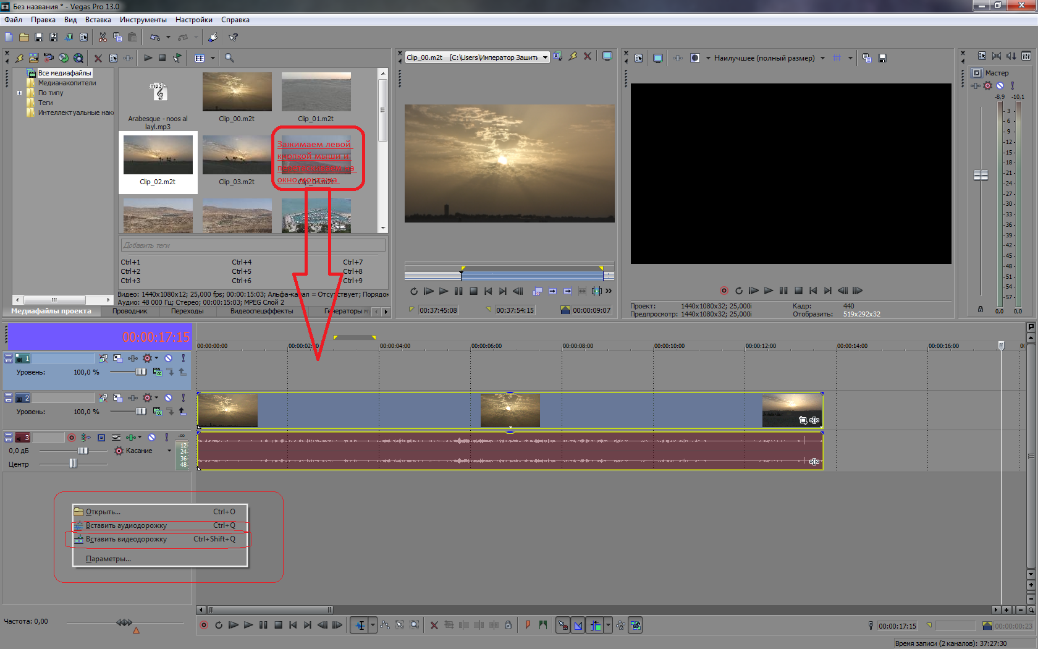
Task: Open the Инструменты menu
Action: tap(143, 20)
